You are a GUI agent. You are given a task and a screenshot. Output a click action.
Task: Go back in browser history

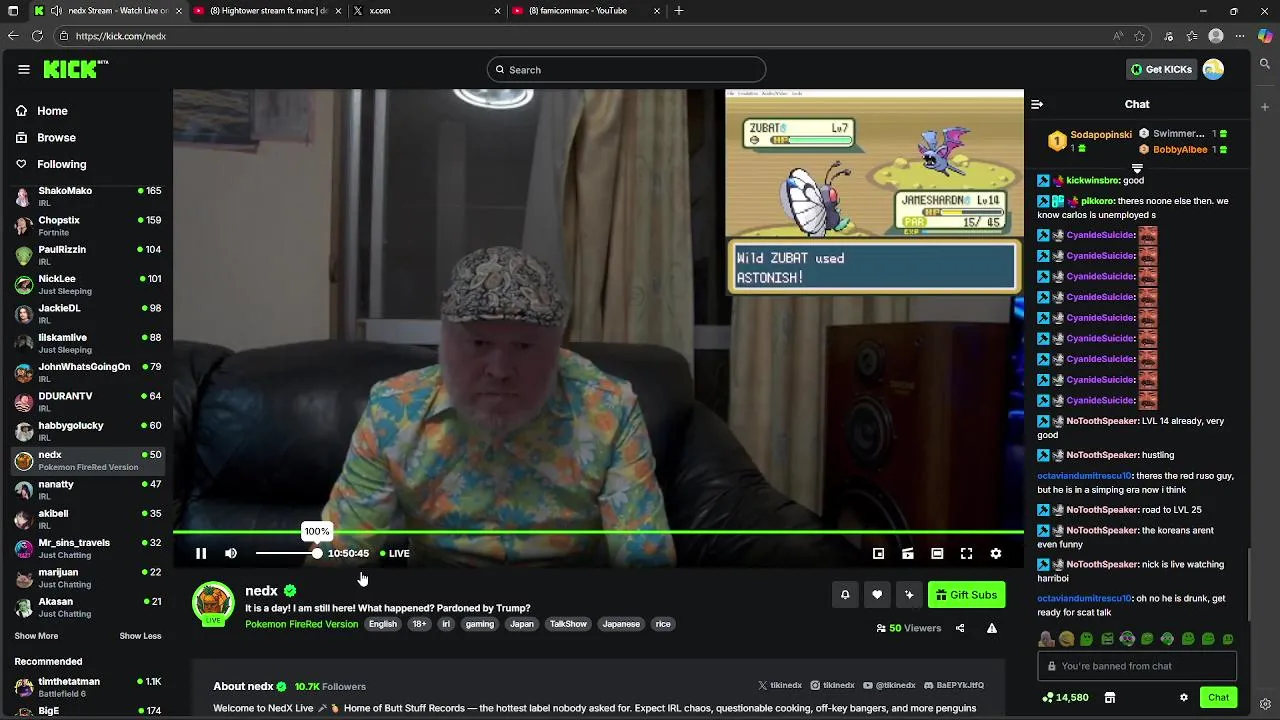(13, 36)
